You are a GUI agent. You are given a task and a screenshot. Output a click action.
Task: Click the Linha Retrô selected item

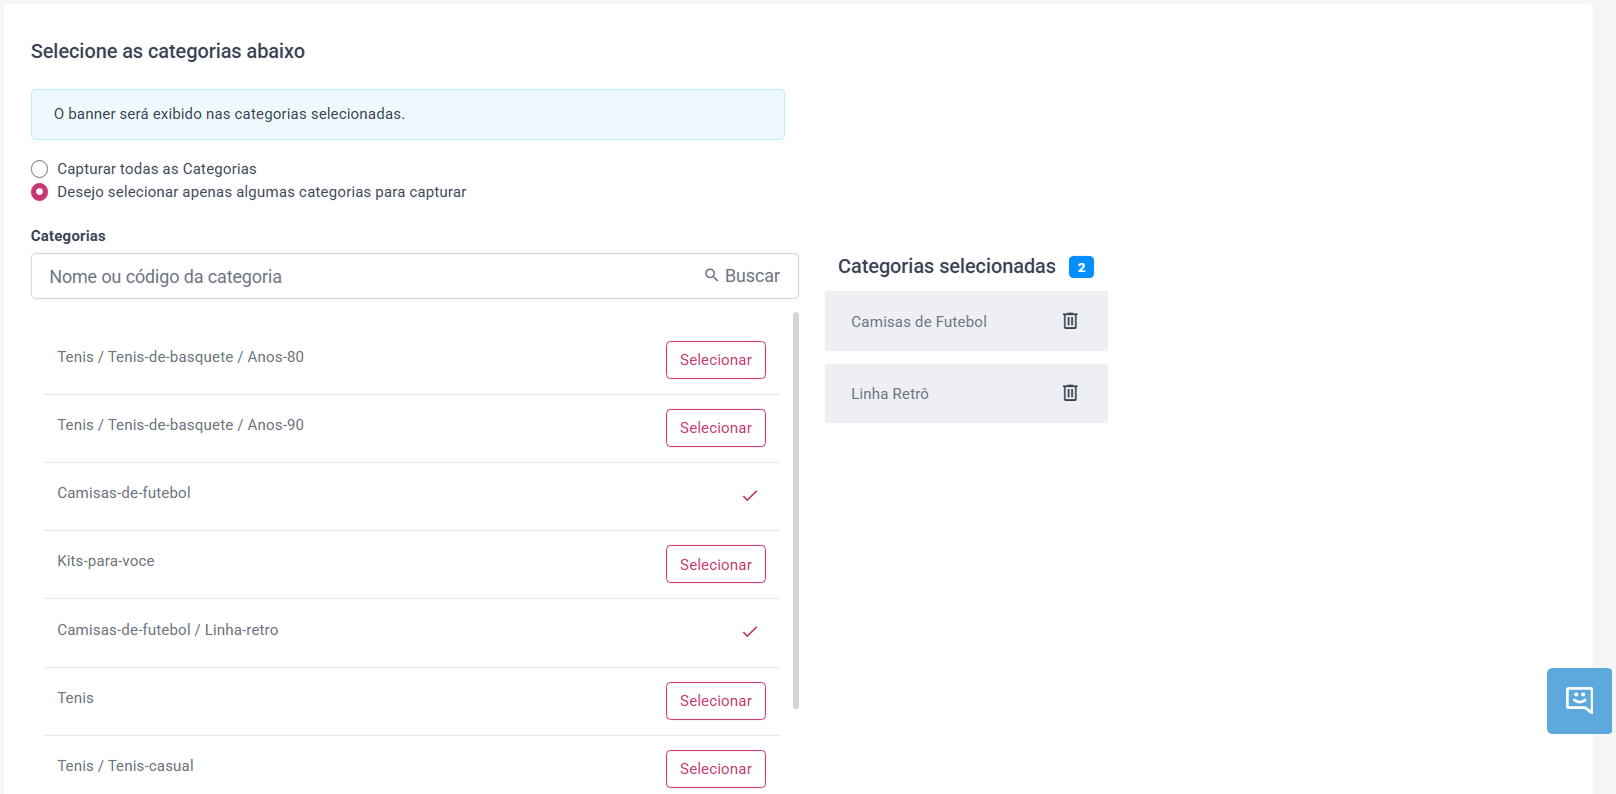coord(966,393)
